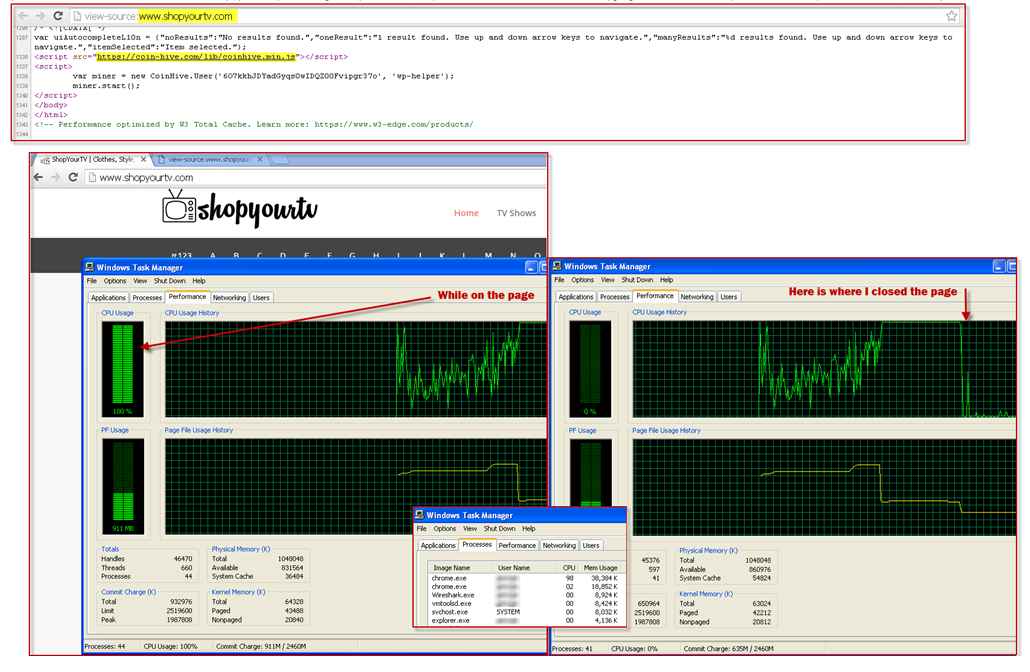1030x672 pixels.
Task: Sort processes by Mem Usage column
Action: click(x=600, y=568)
